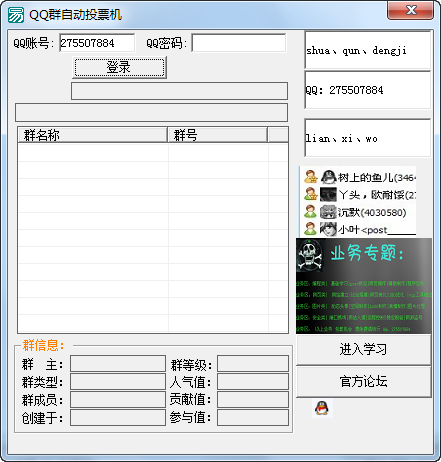Click the 群名称 column header

tap(93, 135)
